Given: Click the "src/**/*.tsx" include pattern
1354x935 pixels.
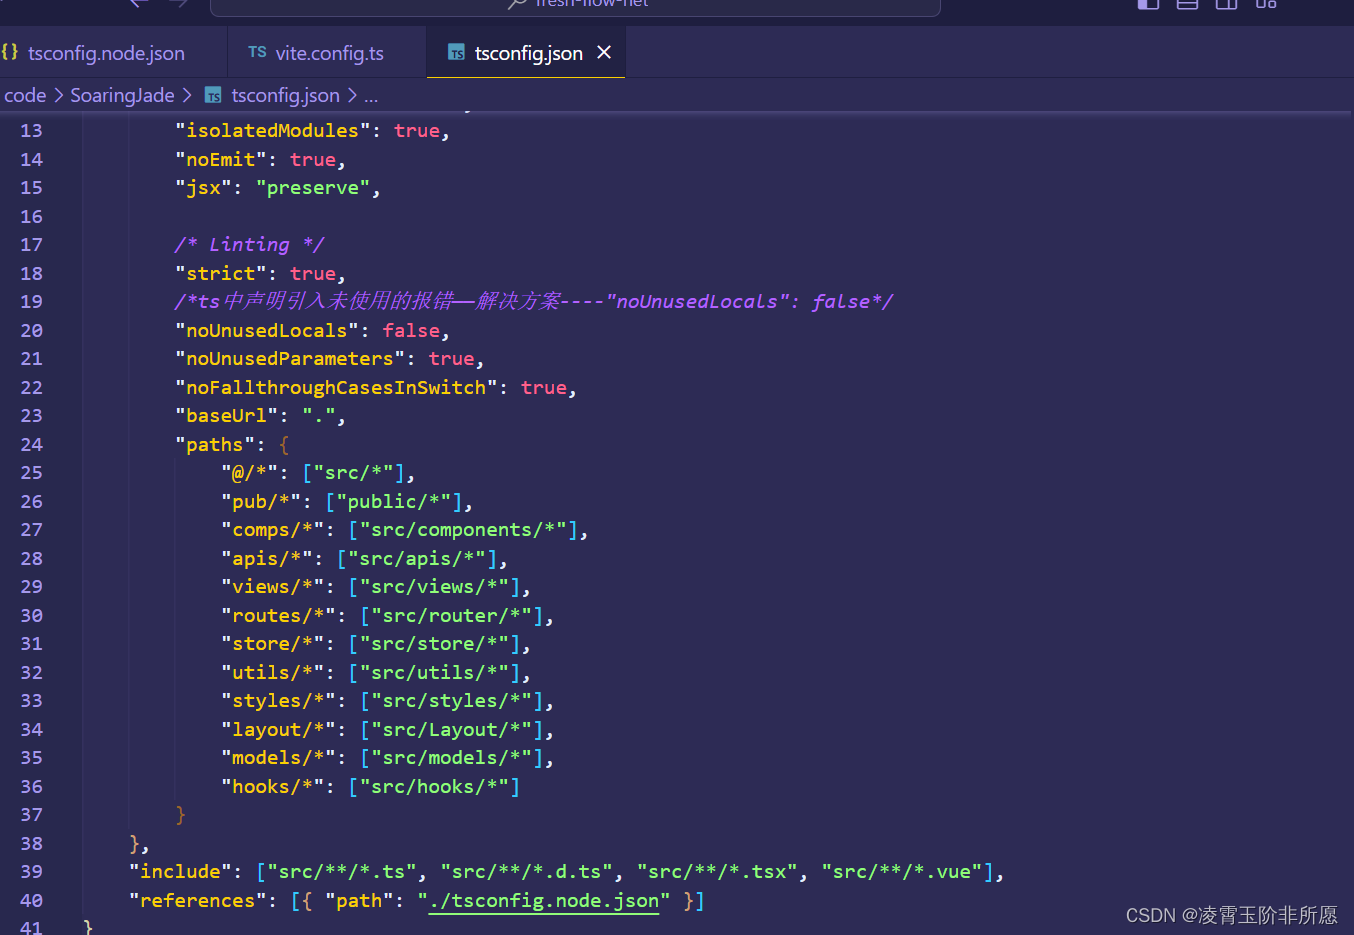Looking at the screenshot, I should (x=716, y=871).
